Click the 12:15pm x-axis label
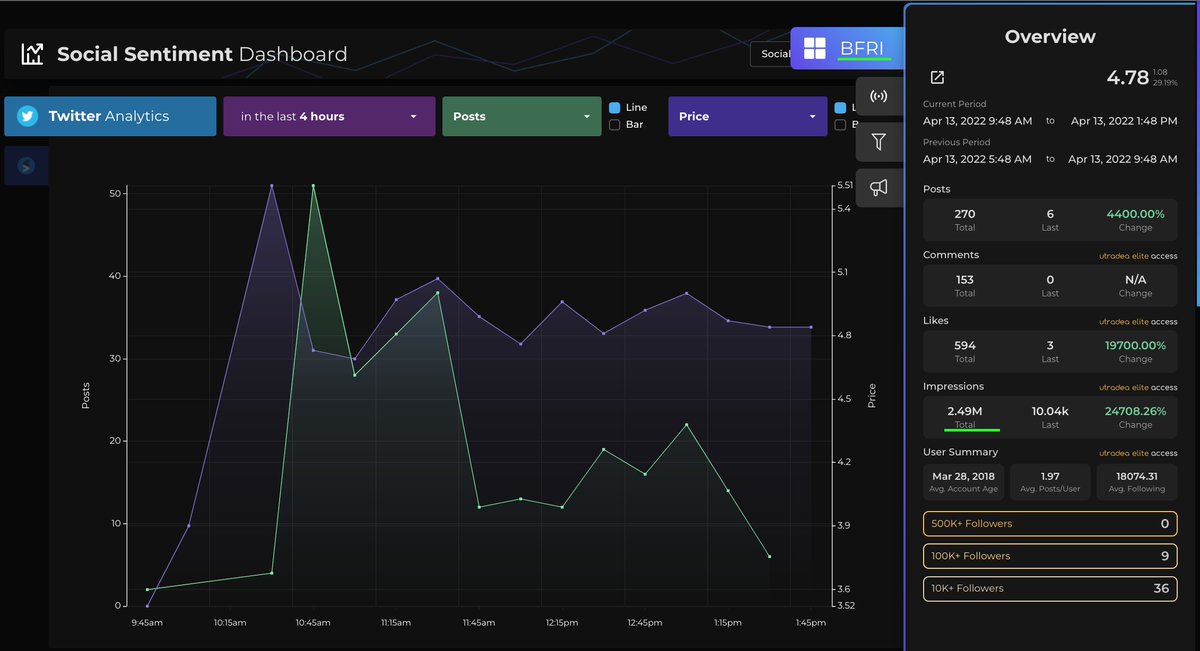Image resolution: width=1200 pixels, height=651 pixels. point(562,622)
